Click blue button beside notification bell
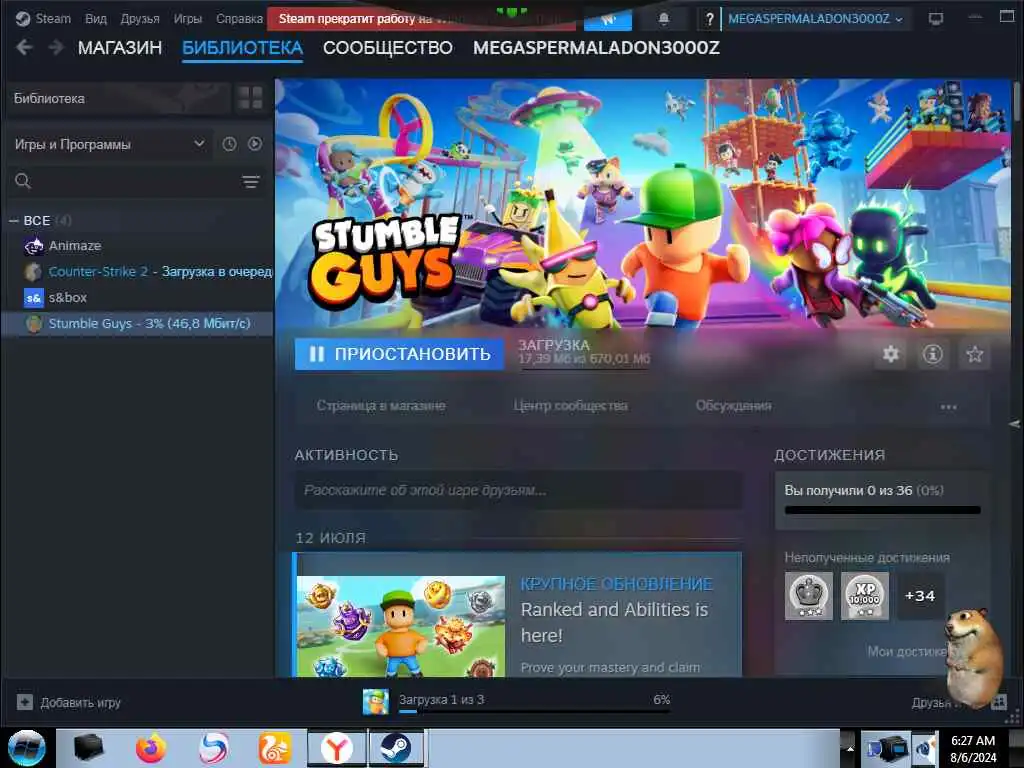Screen dimensions: 1024x768 (x=607, y=20)
